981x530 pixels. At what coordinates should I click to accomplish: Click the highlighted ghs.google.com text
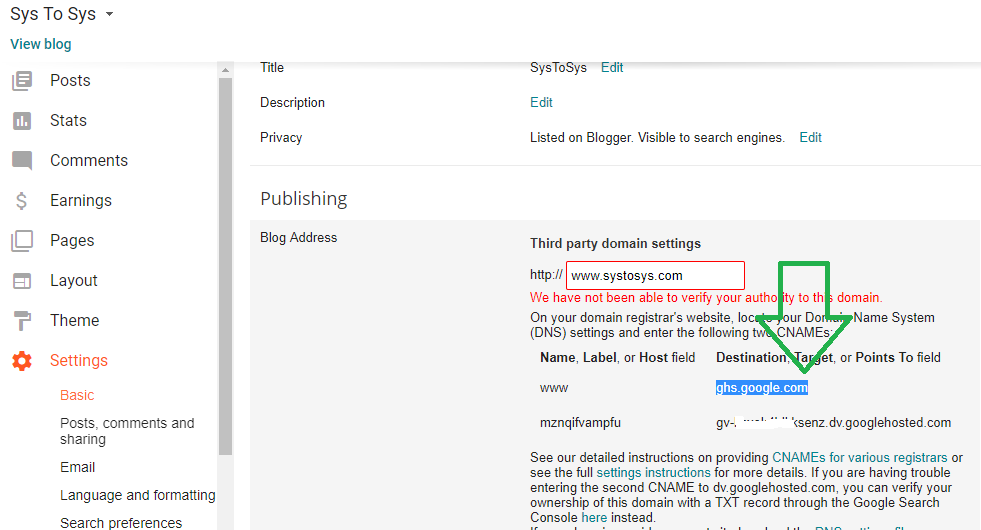click(x=761, y=388)
